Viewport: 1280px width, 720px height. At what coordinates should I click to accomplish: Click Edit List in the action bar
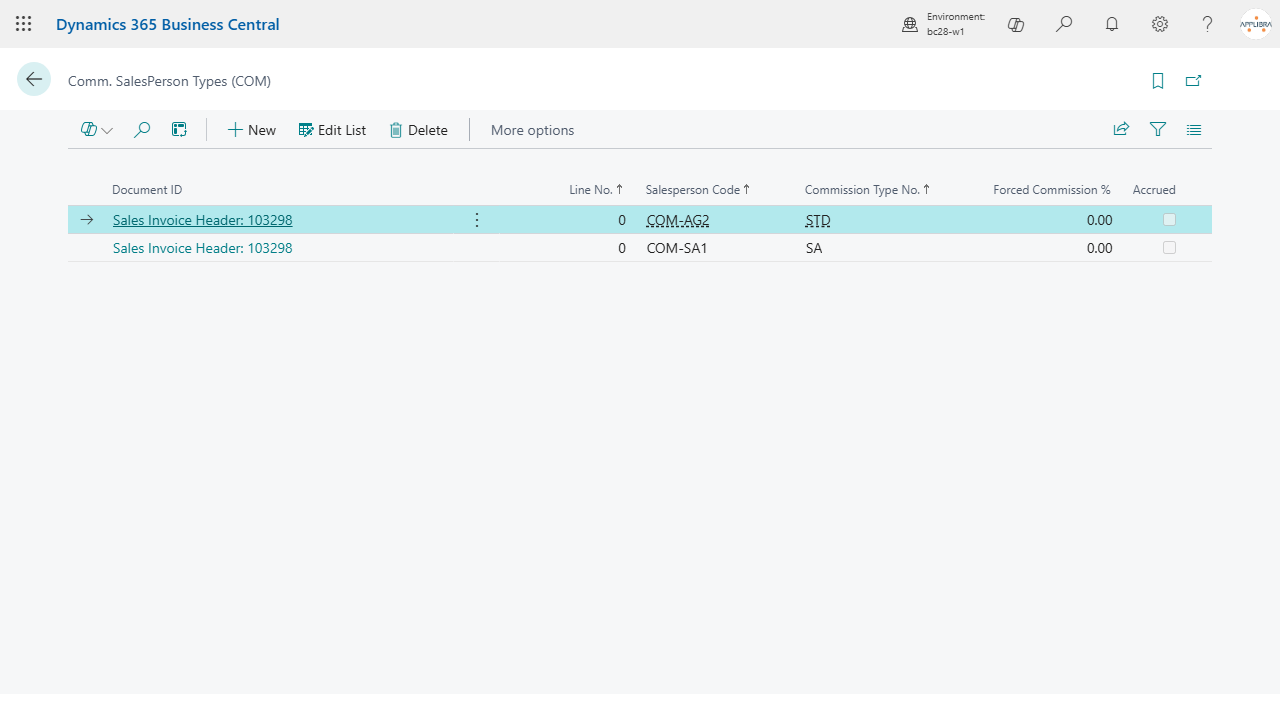coord(332,130)
